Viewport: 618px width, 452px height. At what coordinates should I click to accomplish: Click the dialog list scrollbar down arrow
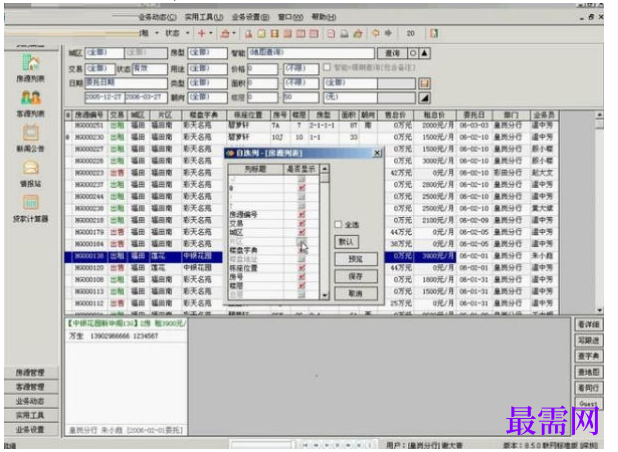click(x=324, y=295)
